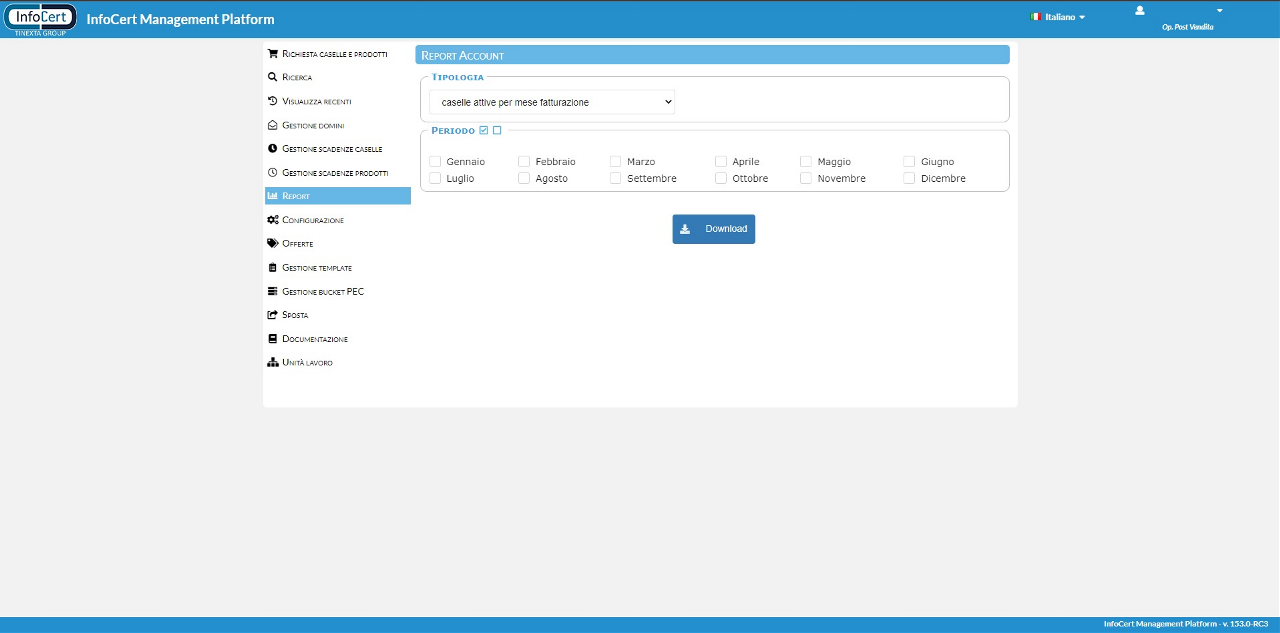Screen dimensions: 1280x633
Task: Open the Report menu item
Action: (337, 196)
